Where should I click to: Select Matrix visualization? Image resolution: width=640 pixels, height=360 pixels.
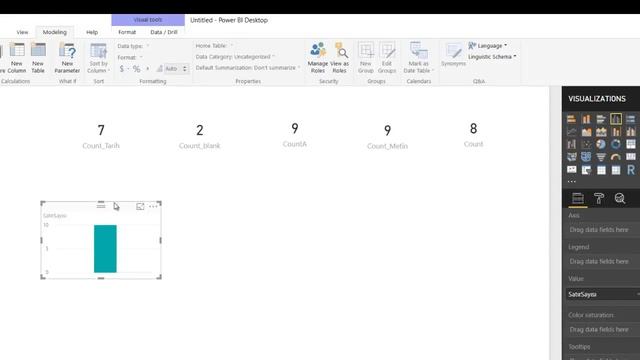pos(616,170)
